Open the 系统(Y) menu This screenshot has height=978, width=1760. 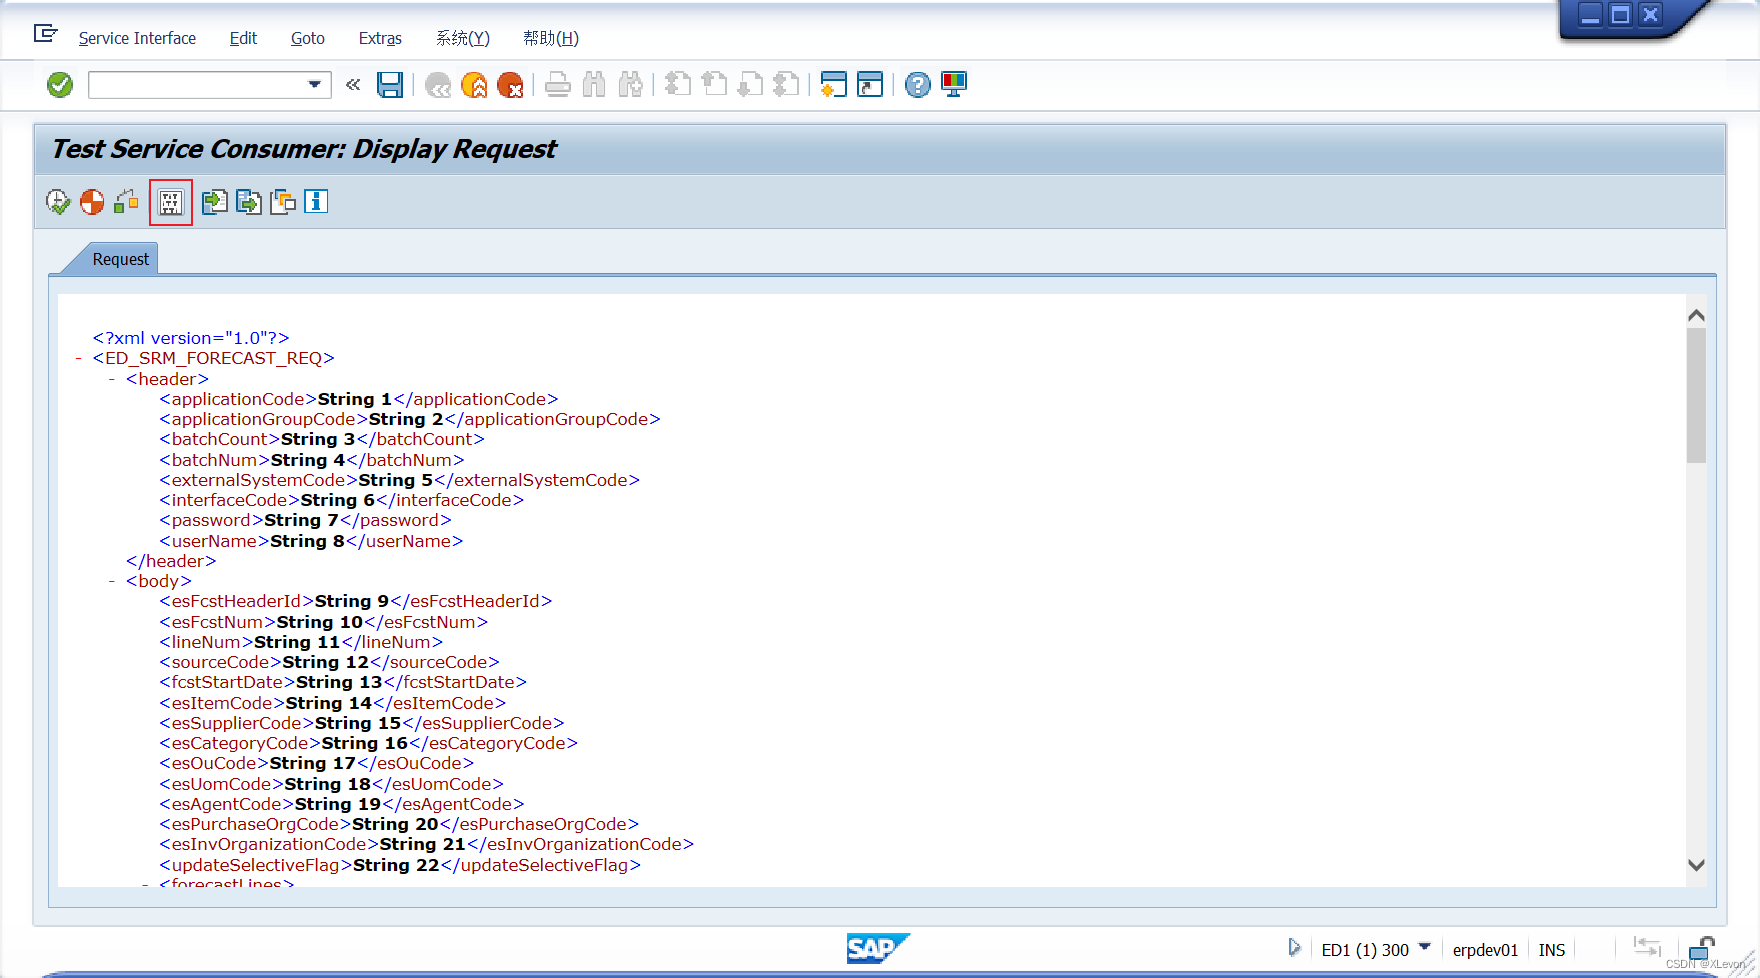click(x=463, y=38)
